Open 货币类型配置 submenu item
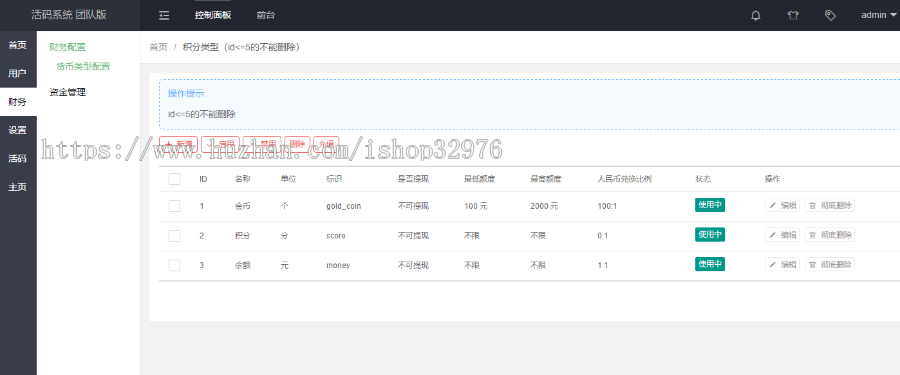Viewport: 900px width, 375px height. pyautogui.click(x=83, y=67)
